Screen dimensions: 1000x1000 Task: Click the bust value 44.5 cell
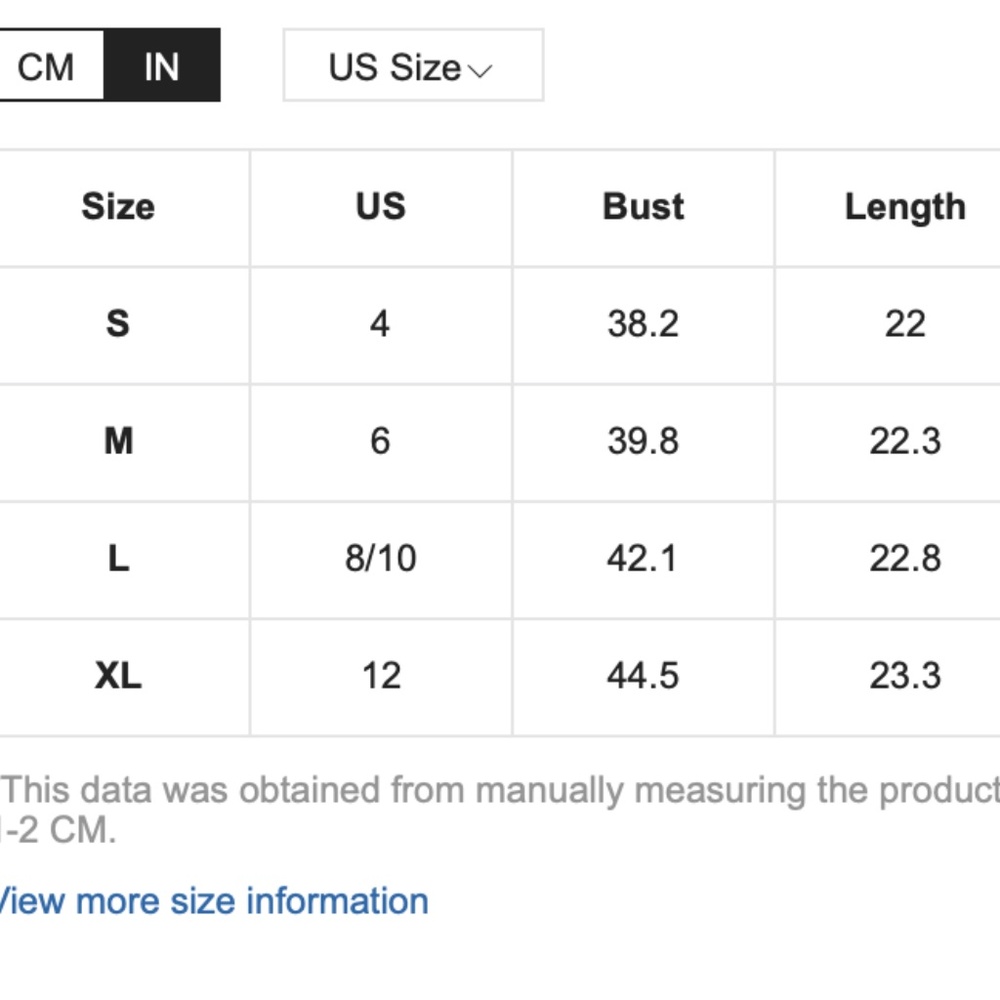point(643,676)
